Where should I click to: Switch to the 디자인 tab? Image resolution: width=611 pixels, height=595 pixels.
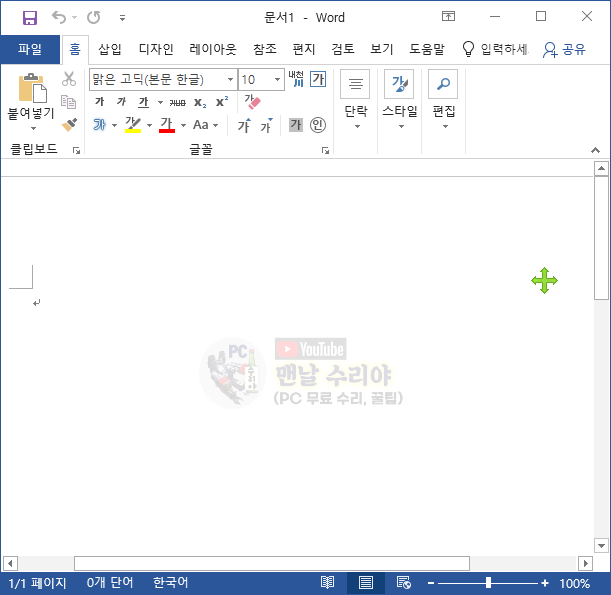pyautogui.click(x=156, y=49)
